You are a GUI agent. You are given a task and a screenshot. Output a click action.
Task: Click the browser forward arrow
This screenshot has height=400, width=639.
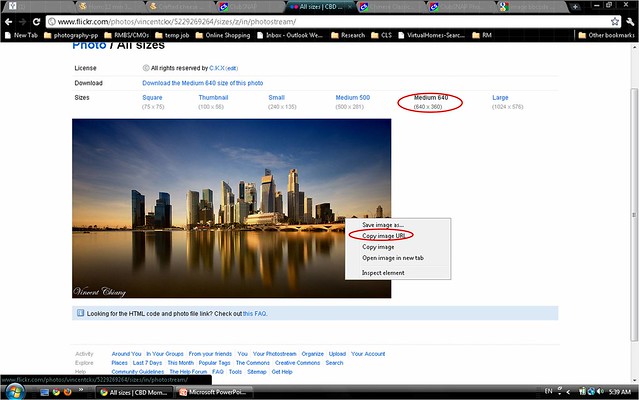[23, 22]
